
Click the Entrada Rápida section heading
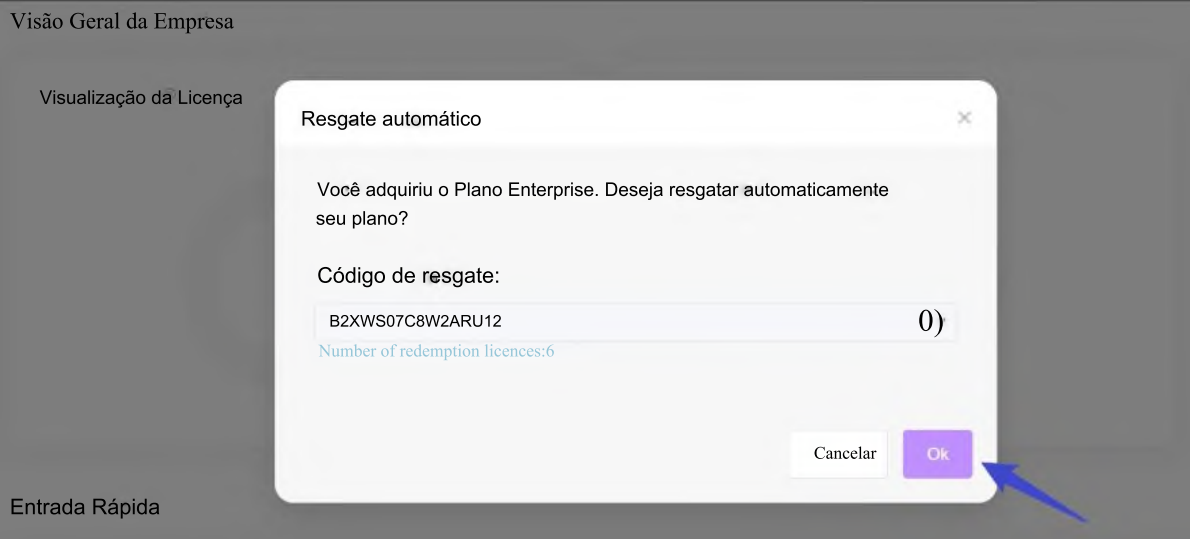tap(84, 507)
